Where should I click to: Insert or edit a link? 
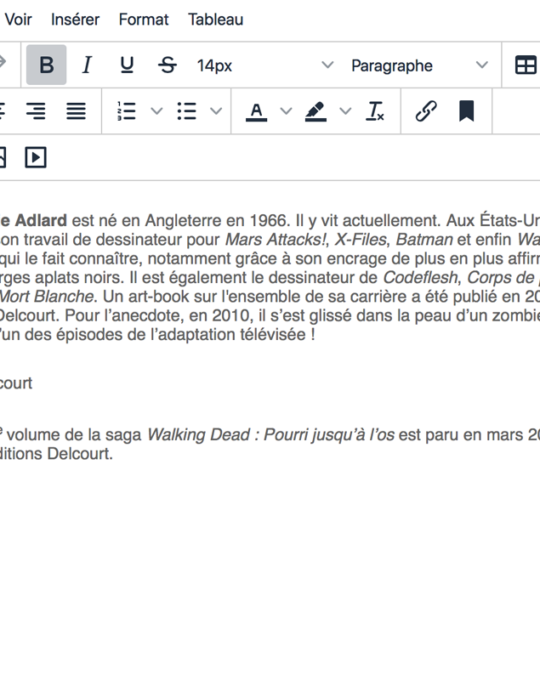(x=426, y=111)
